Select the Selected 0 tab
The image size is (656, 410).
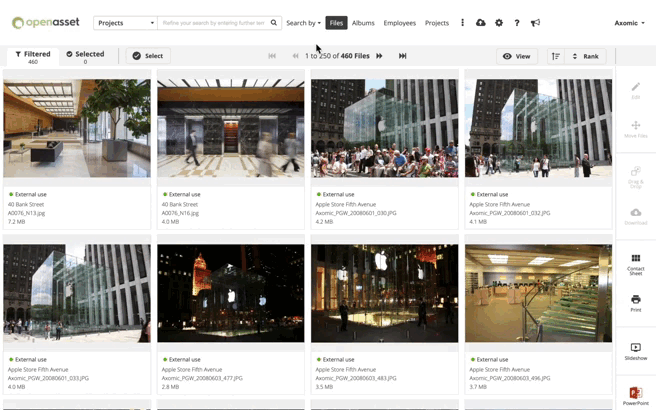85,57
